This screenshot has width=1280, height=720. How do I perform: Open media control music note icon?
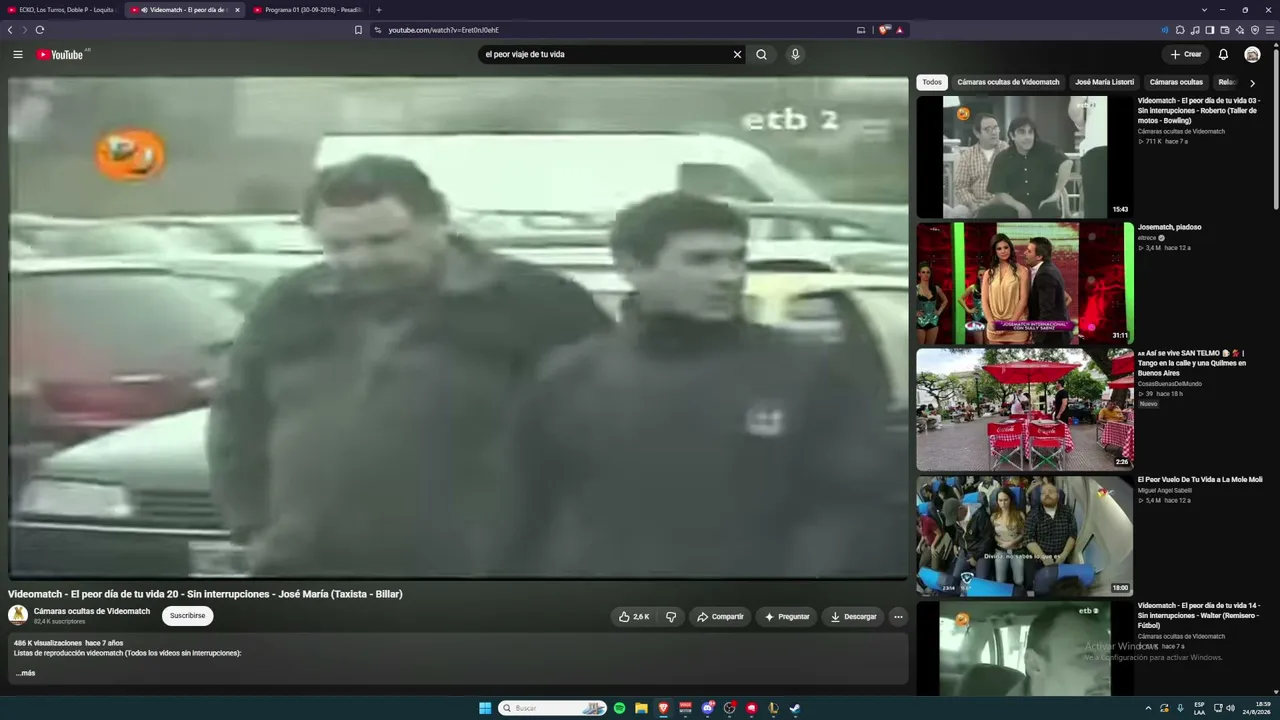point(1195,30)
